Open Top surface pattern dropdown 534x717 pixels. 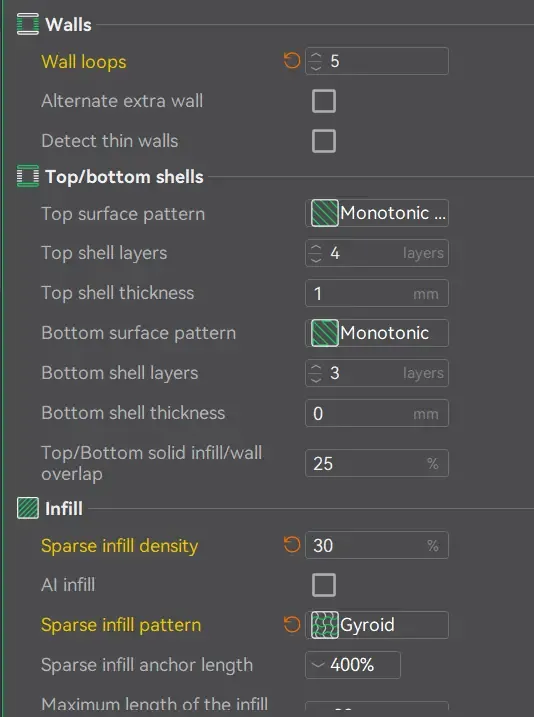coord(377,213)
